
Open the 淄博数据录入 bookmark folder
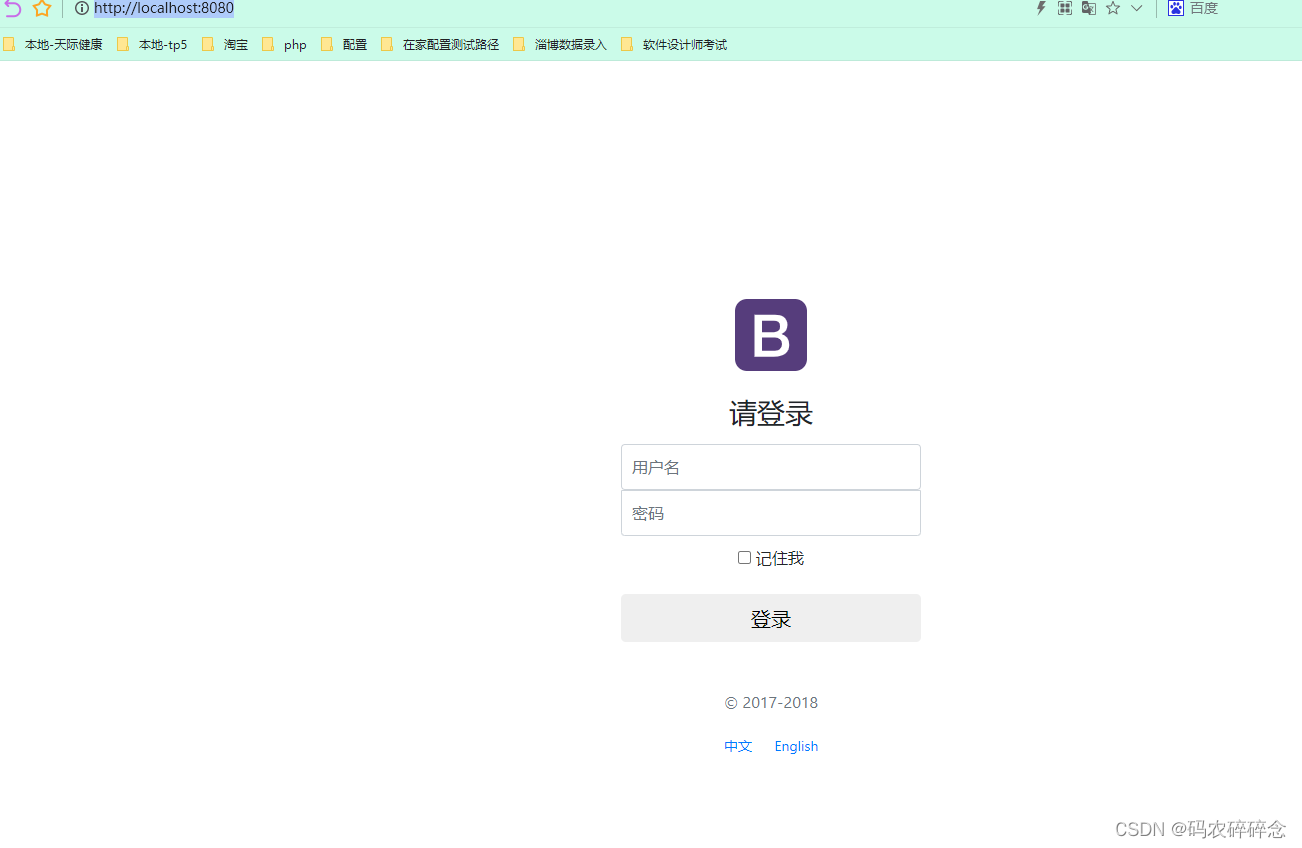(561, 45)
